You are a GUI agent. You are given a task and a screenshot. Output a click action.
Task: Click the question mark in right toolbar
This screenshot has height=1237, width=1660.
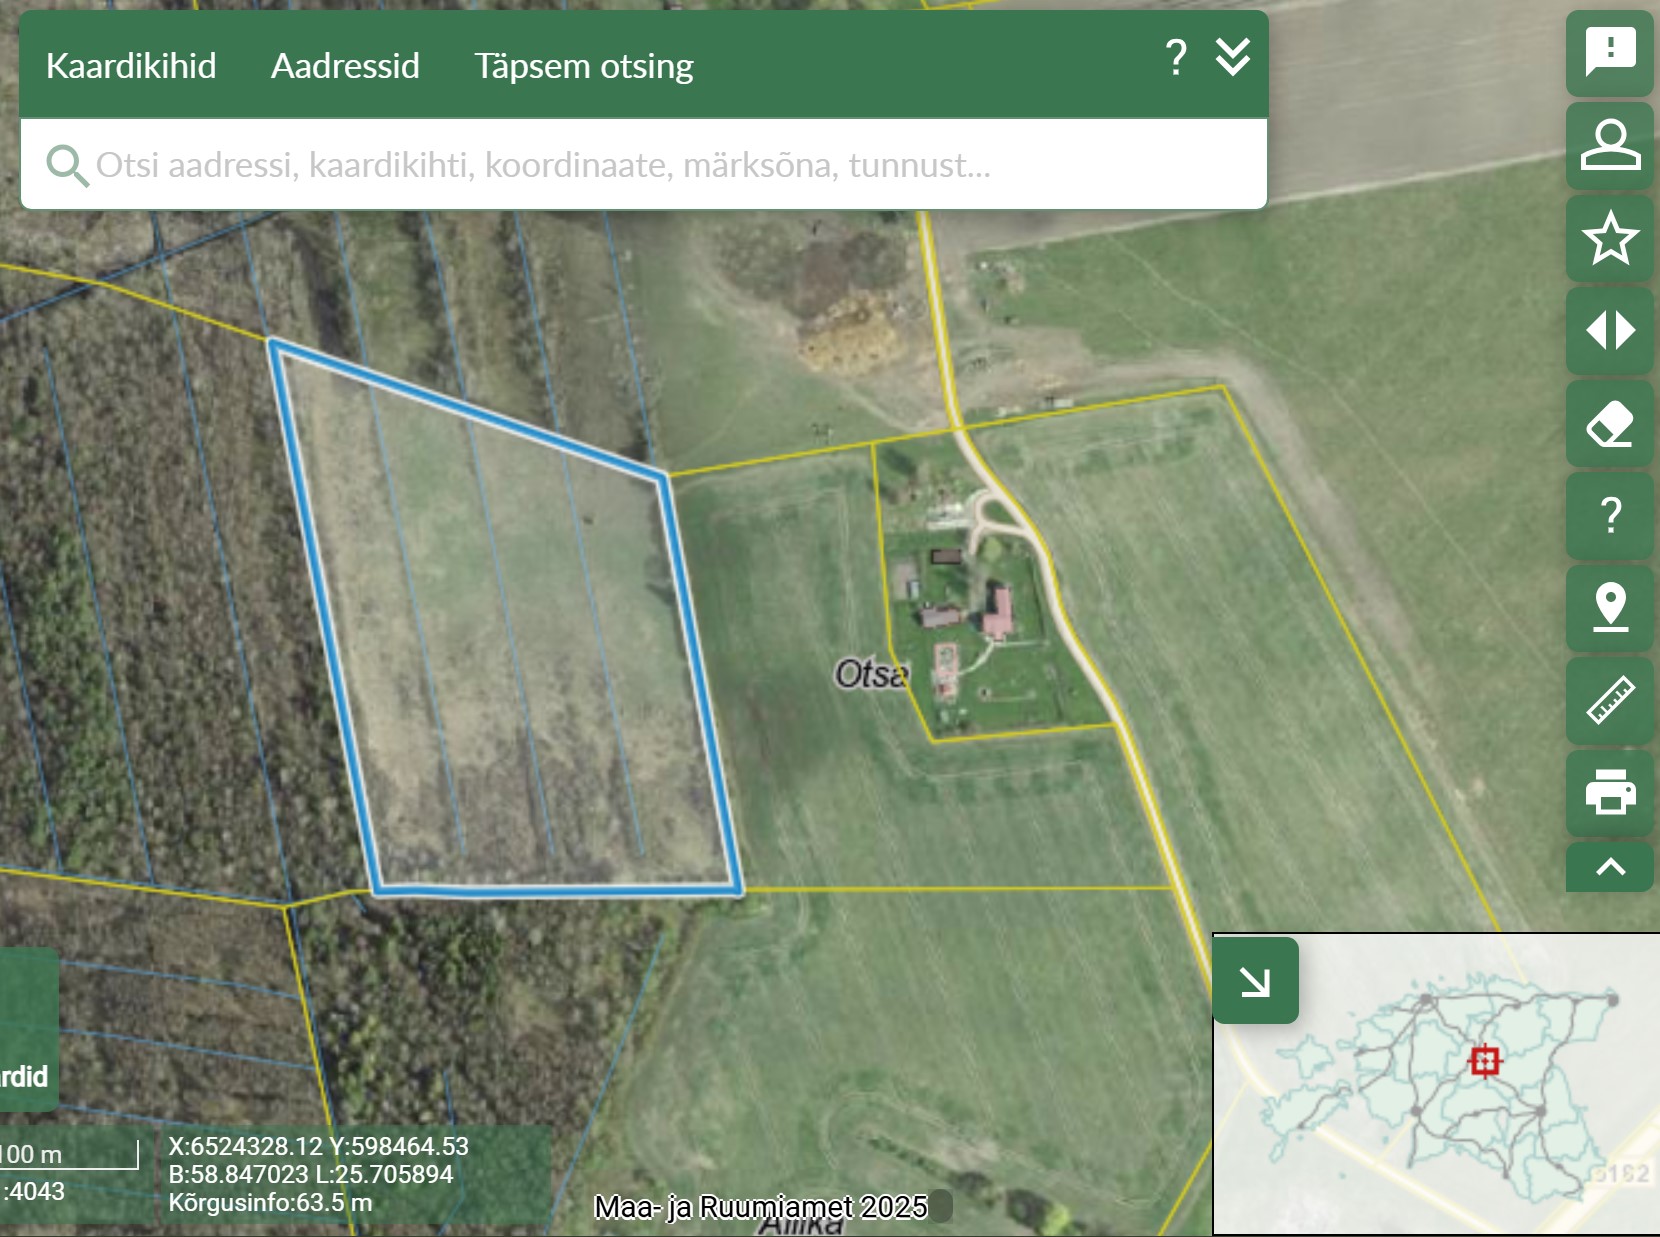point(1609,516)
